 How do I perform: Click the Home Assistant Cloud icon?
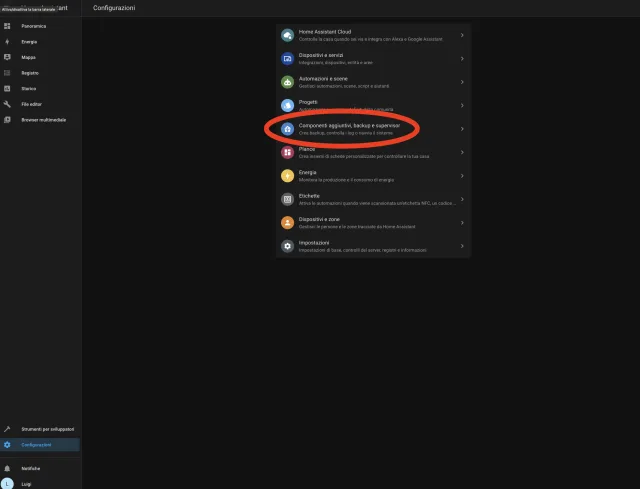[288, 36]
